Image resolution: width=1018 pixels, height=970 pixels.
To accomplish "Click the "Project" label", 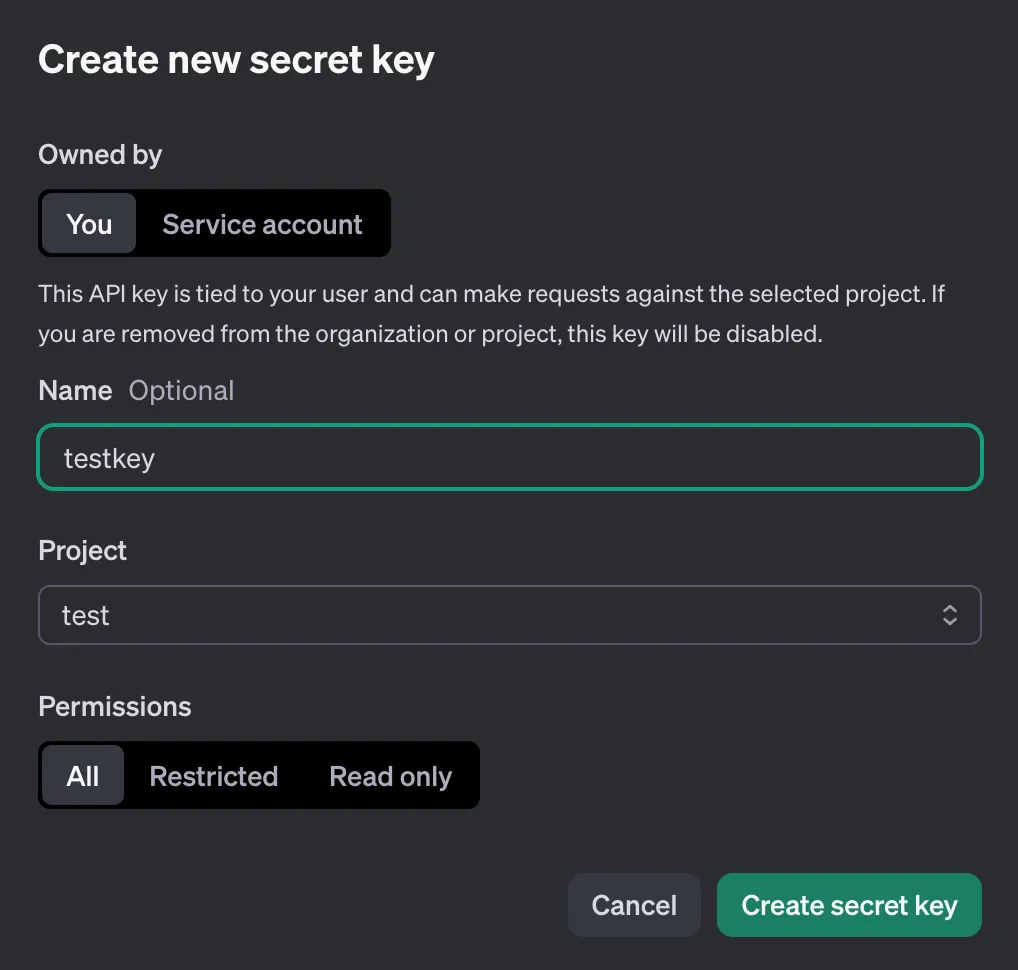I will (x=83, y=551).
